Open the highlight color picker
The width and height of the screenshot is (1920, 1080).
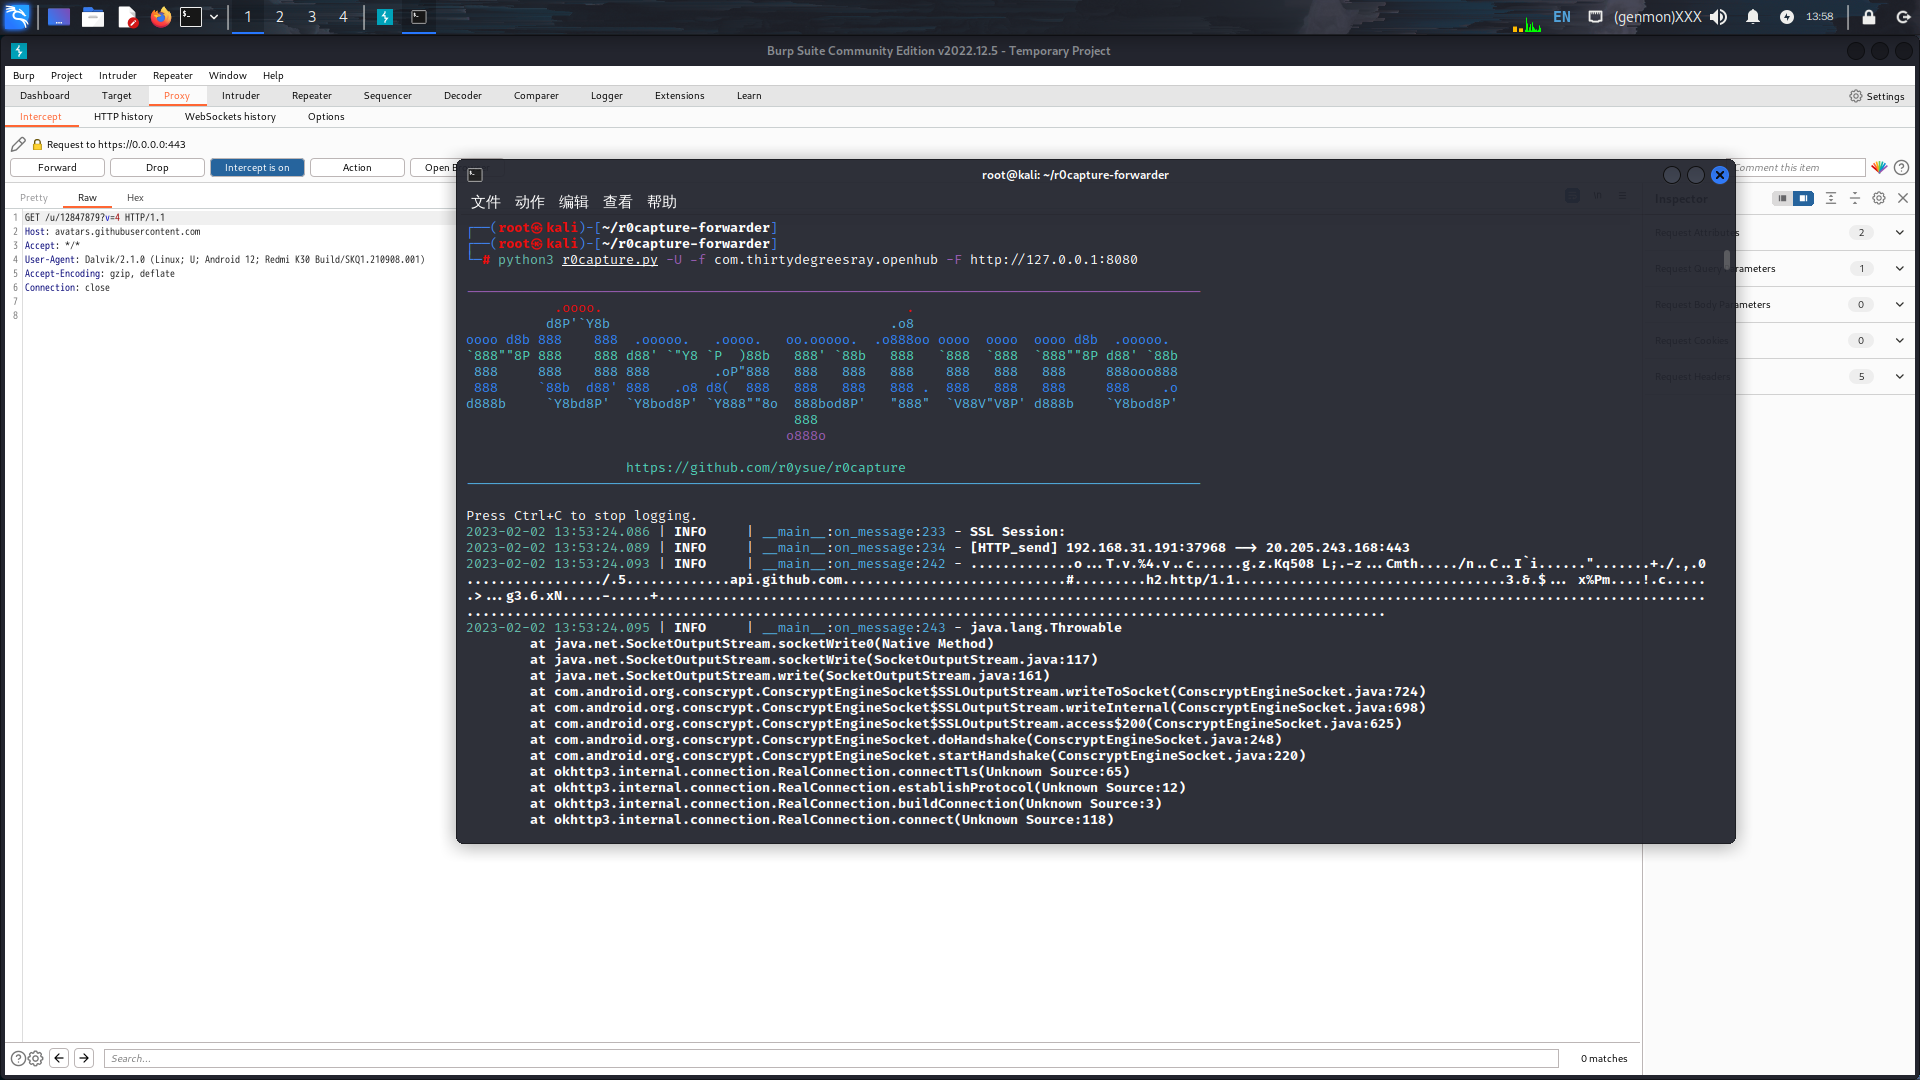[x=1879, y=168]
